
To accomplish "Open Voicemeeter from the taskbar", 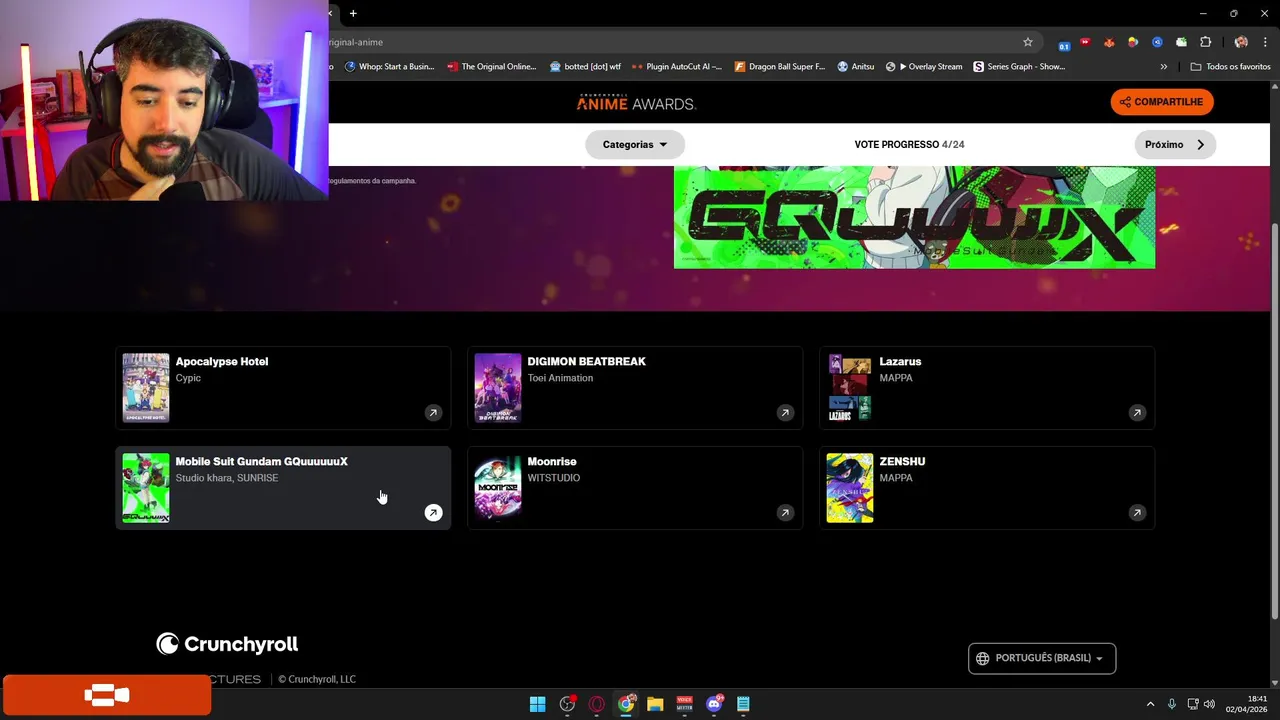I will [x=685, y=704].
